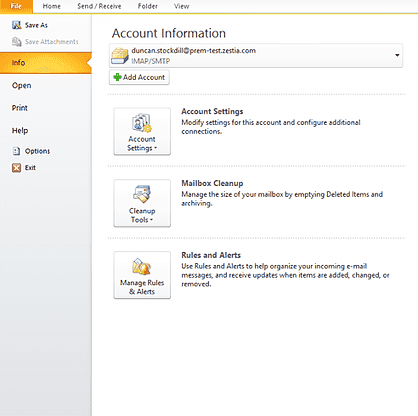Viewport: 418px width, 416px height.
Task: Click the Account Settings contacts gear icon
Action: pos(142,123)
